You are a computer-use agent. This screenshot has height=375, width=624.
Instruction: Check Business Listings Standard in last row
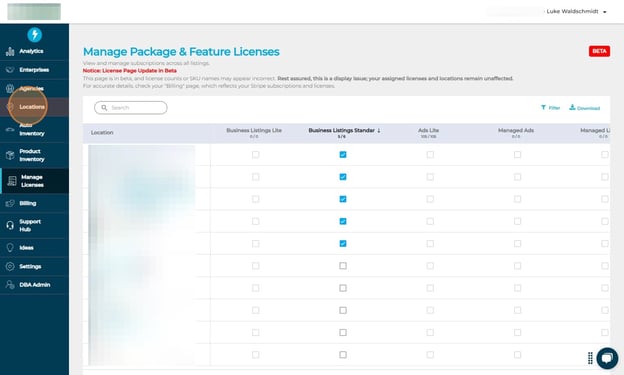pyautogui.click(x=343, y=355)
